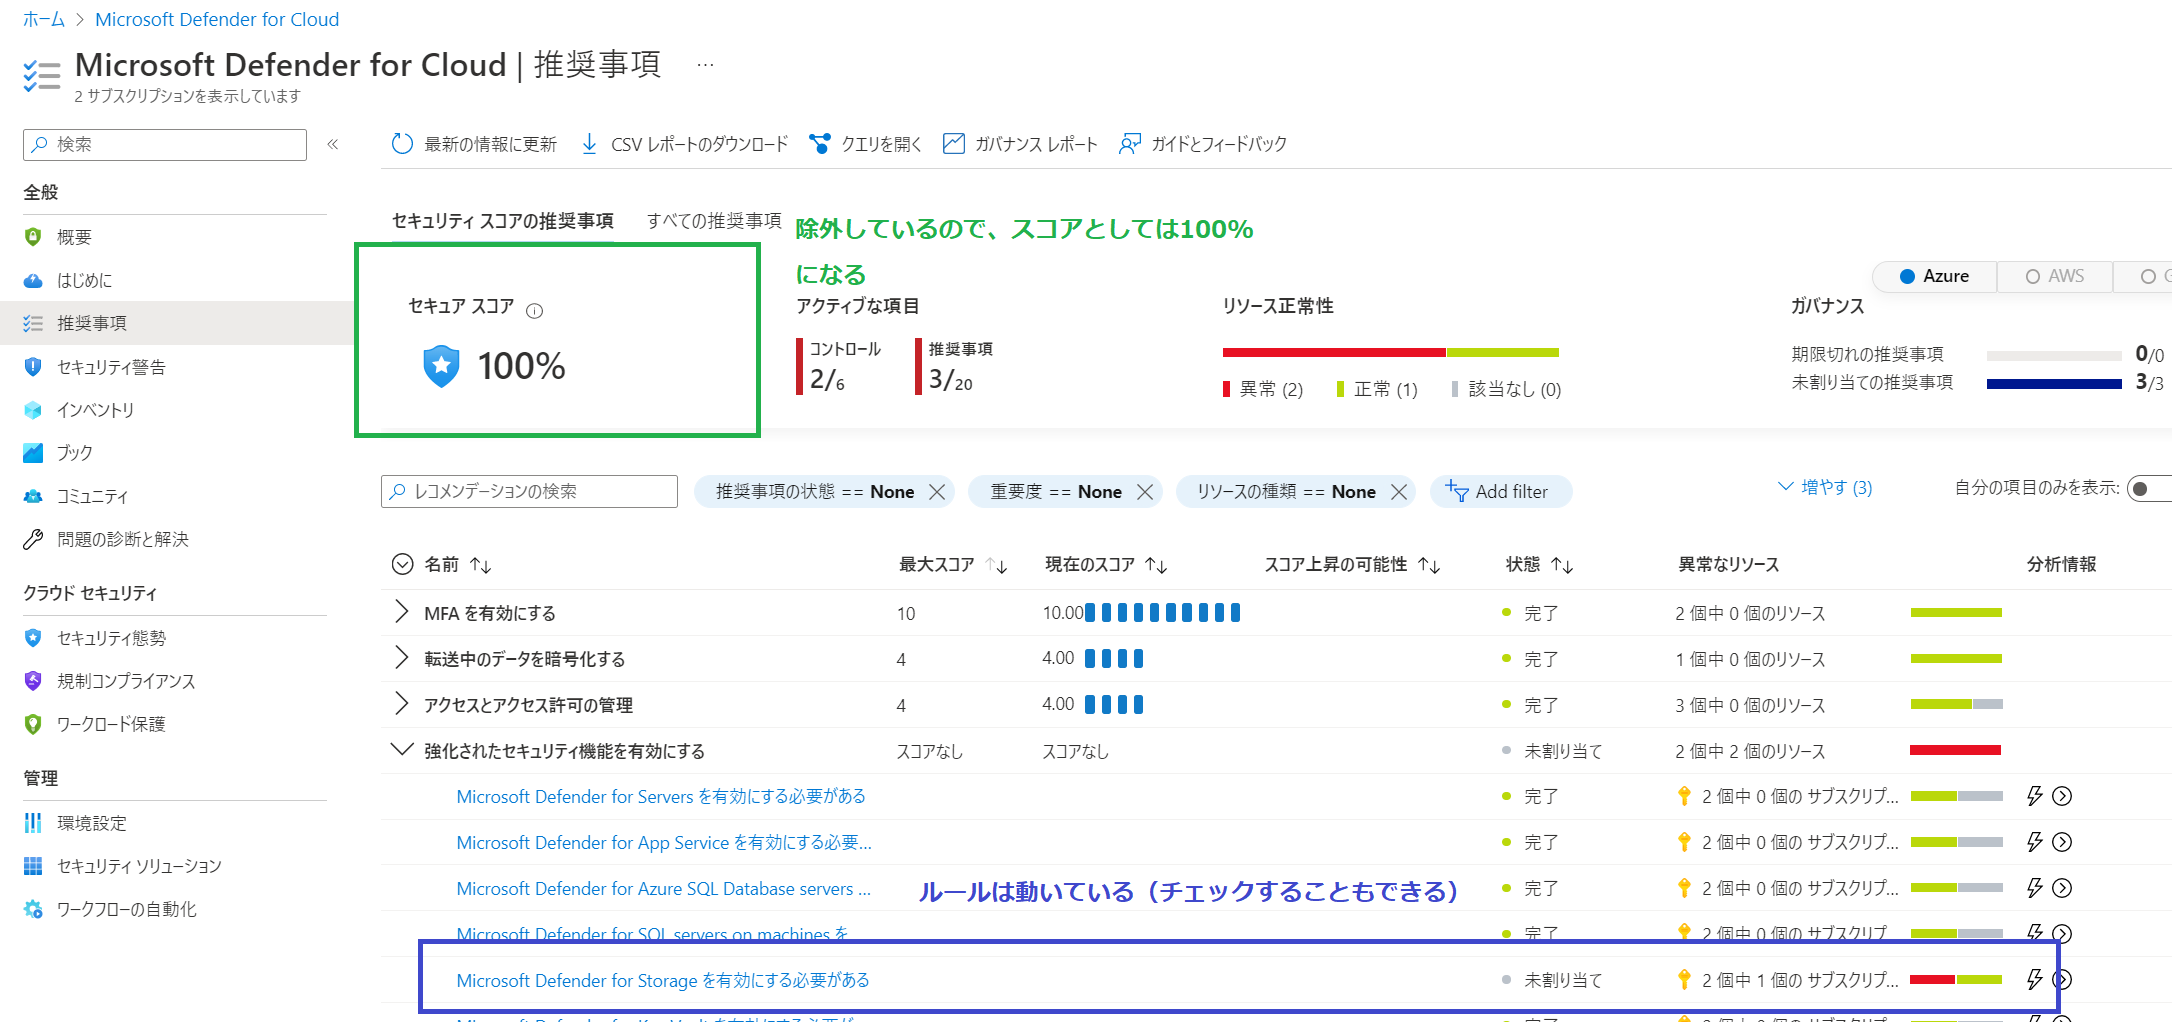Screen dimensions: 2172x1022
Task: Click the lightning icon in Defender for Azure SQL Database row
Action: [2034, 888]
